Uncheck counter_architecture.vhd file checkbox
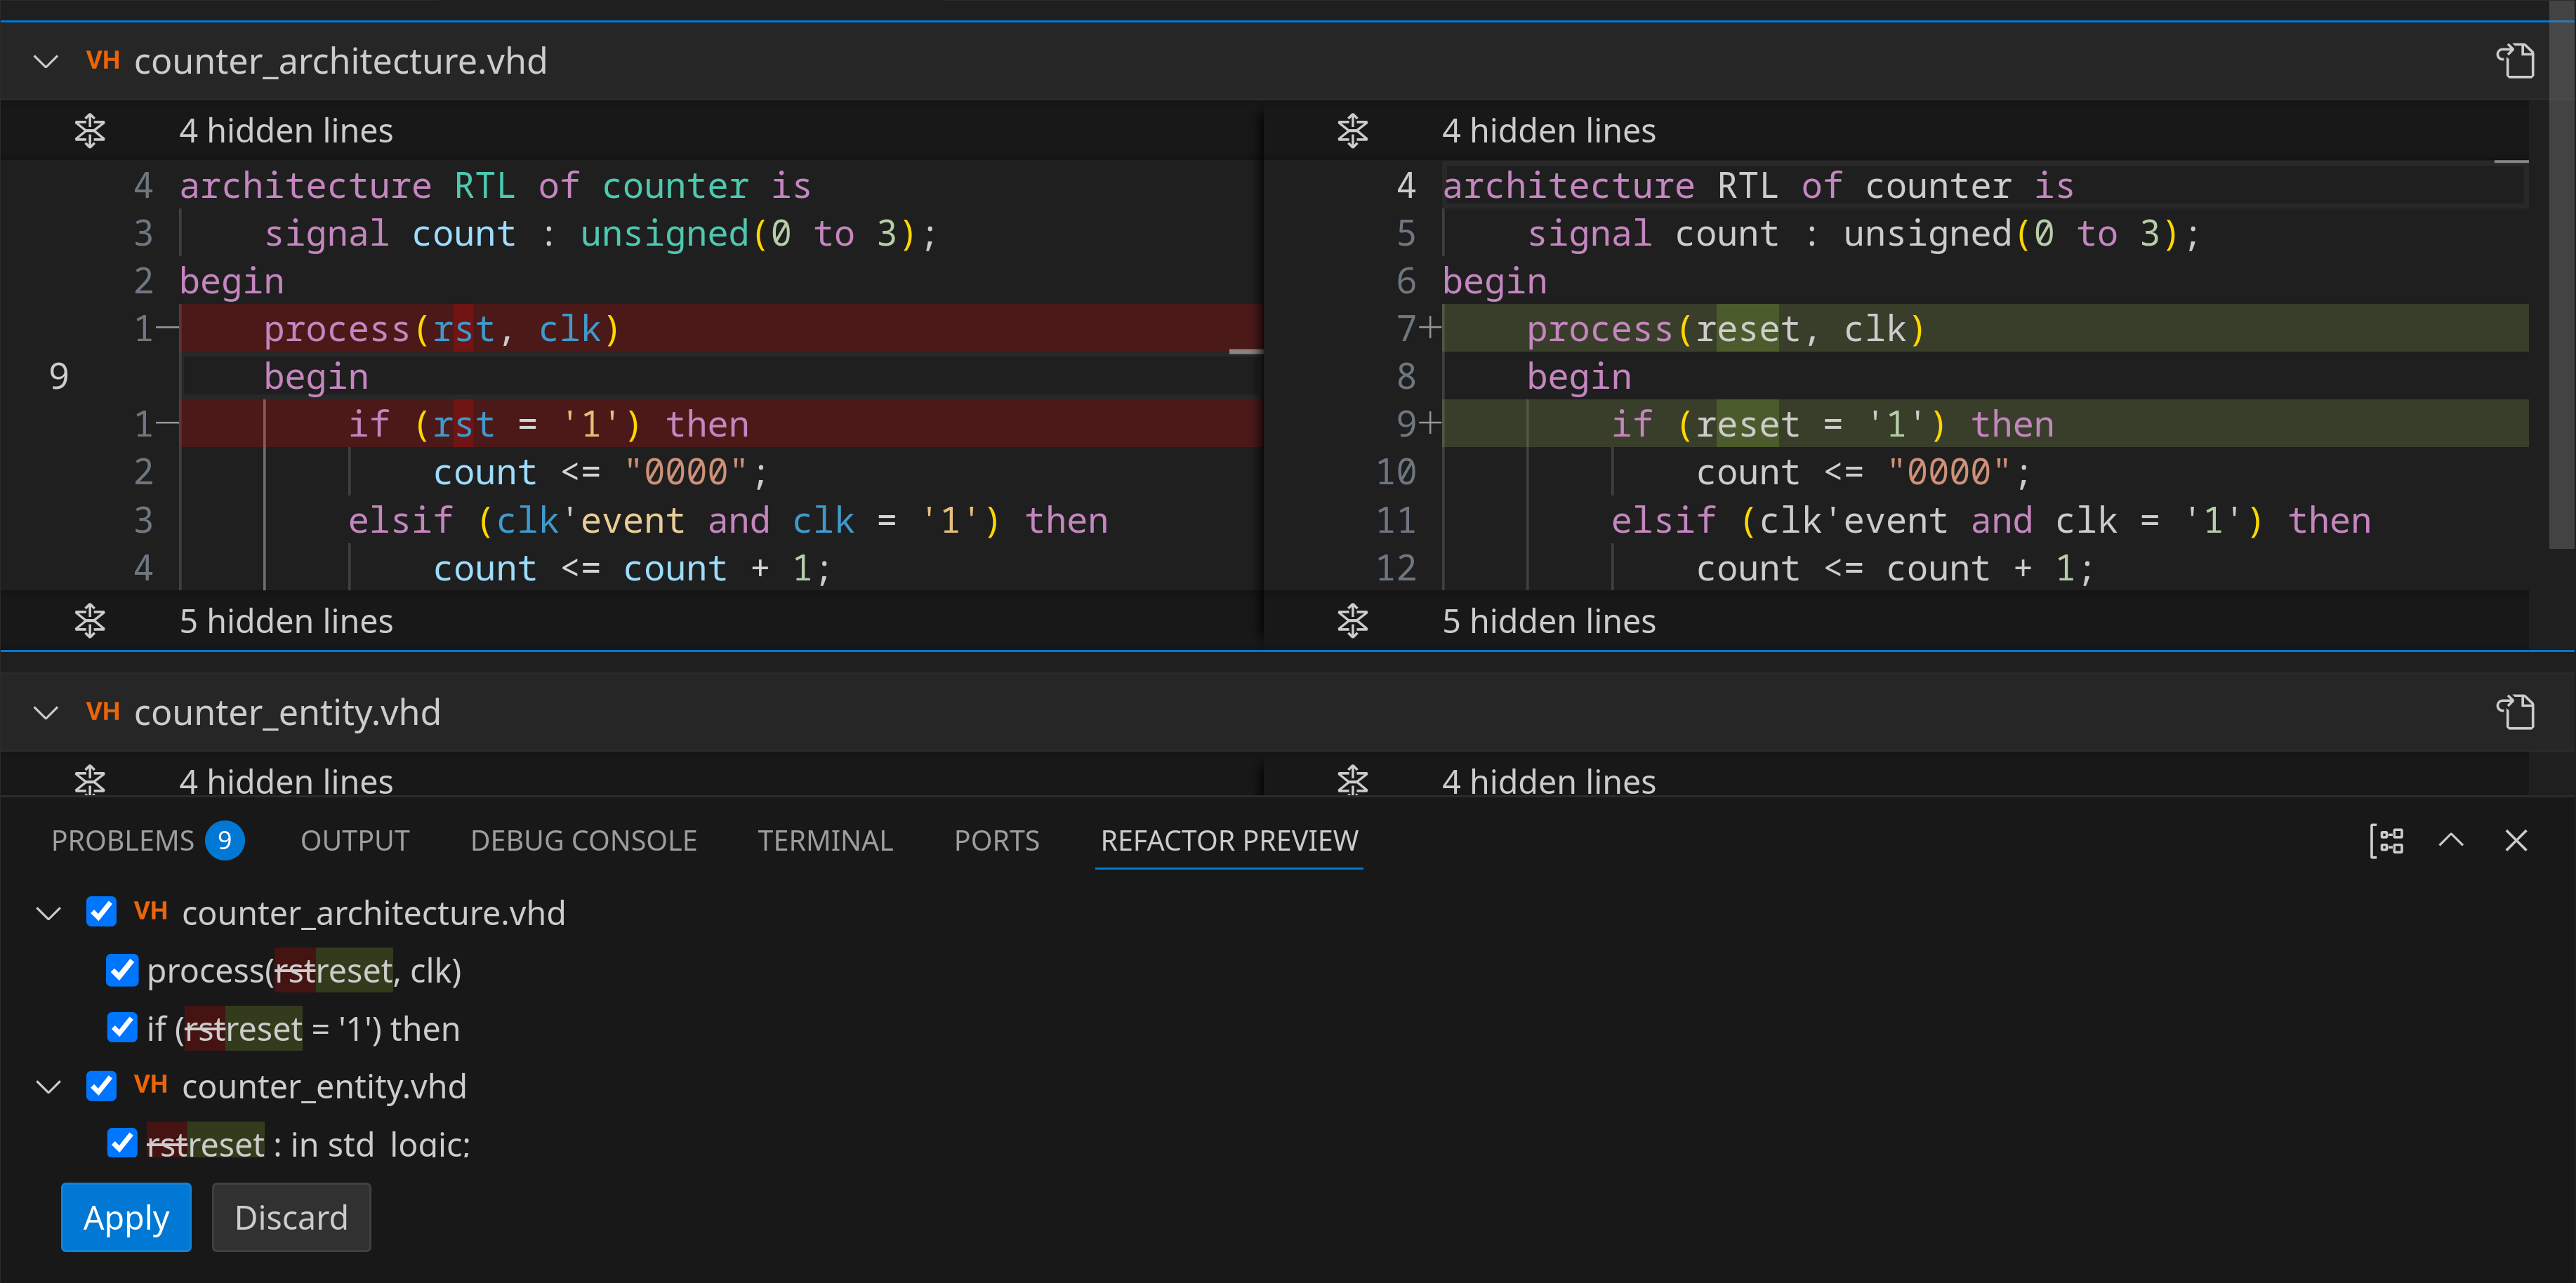 [101, 912]
